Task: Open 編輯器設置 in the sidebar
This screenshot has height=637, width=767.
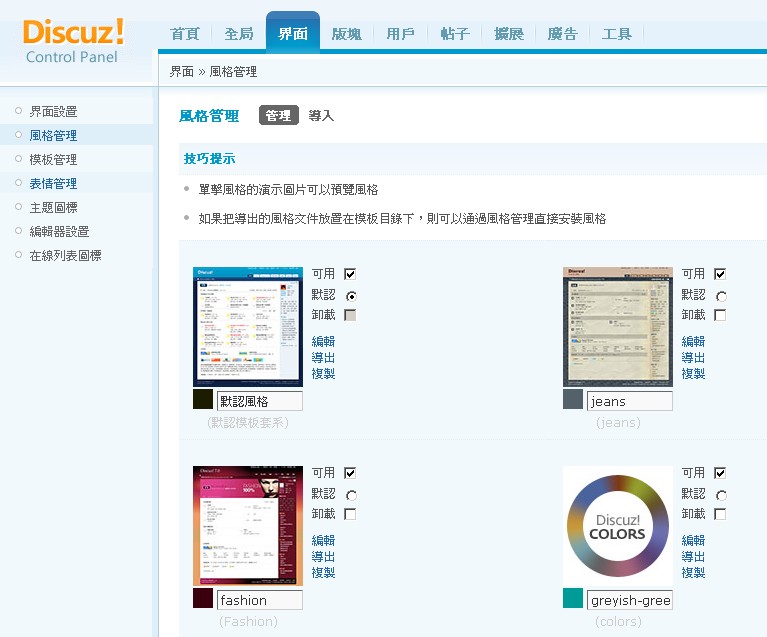Action: coord(59,231)
